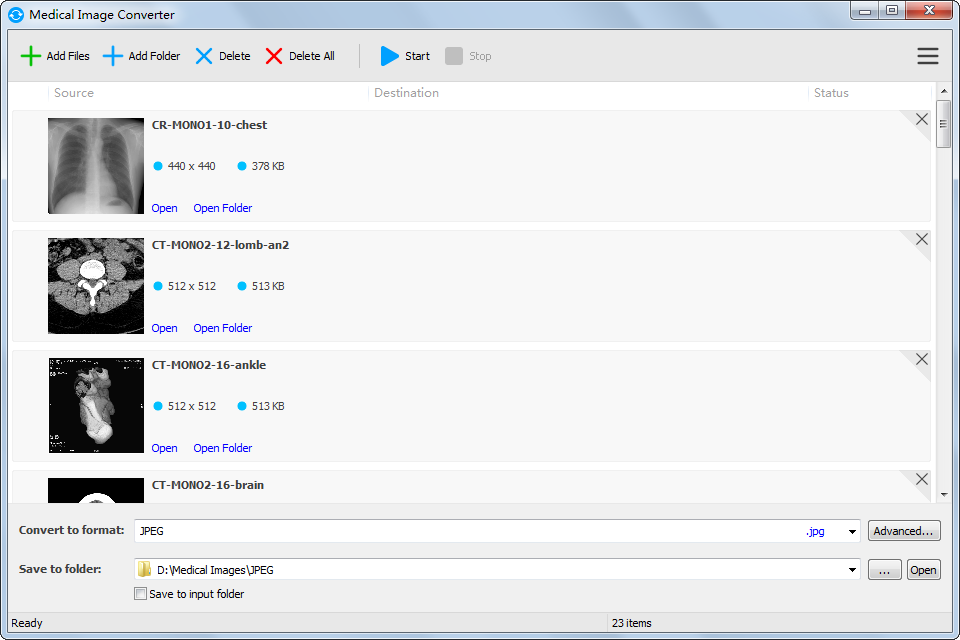Screen dimensions: 960x640
Task: Click Open button beside save folder
Action: (x=923, y=570)
